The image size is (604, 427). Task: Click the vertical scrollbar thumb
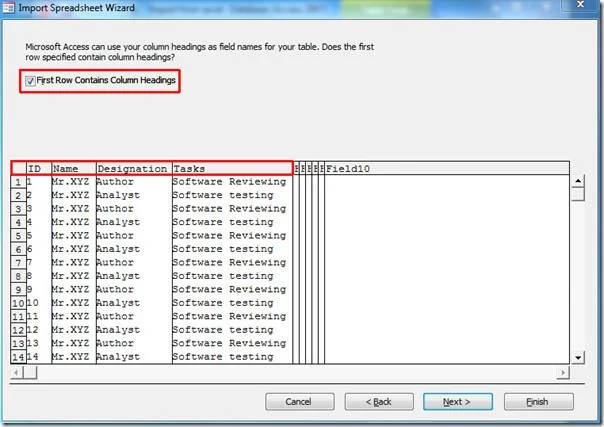click(578, 194)
